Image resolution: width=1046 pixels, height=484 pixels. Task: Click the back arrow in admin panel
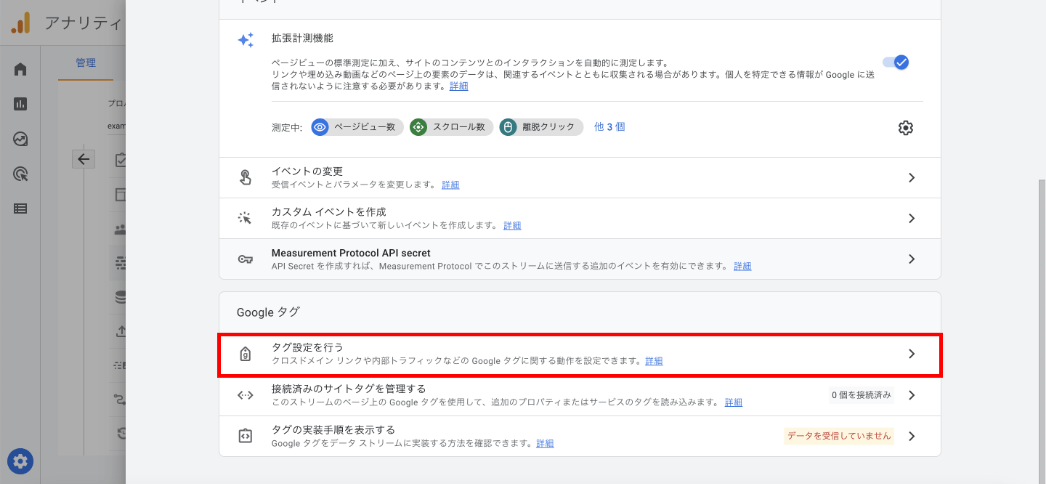click(x=83, y=159)
